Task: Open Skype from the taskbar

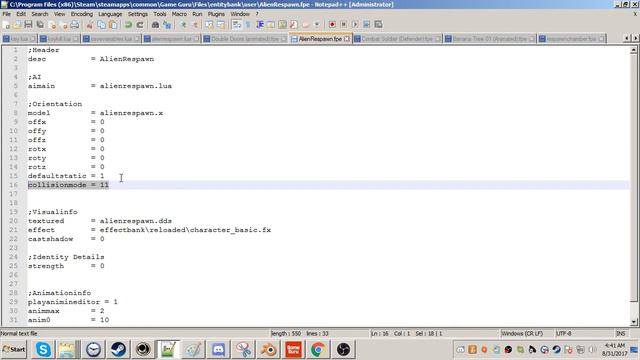Action: (43, 349)
